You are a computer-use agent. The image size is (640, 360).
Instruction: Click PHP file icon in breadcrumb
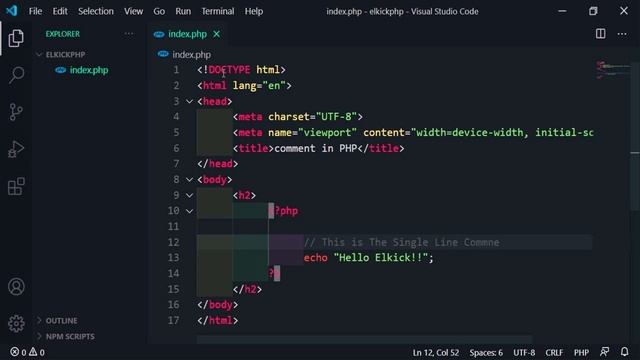(x=163, y=54)
